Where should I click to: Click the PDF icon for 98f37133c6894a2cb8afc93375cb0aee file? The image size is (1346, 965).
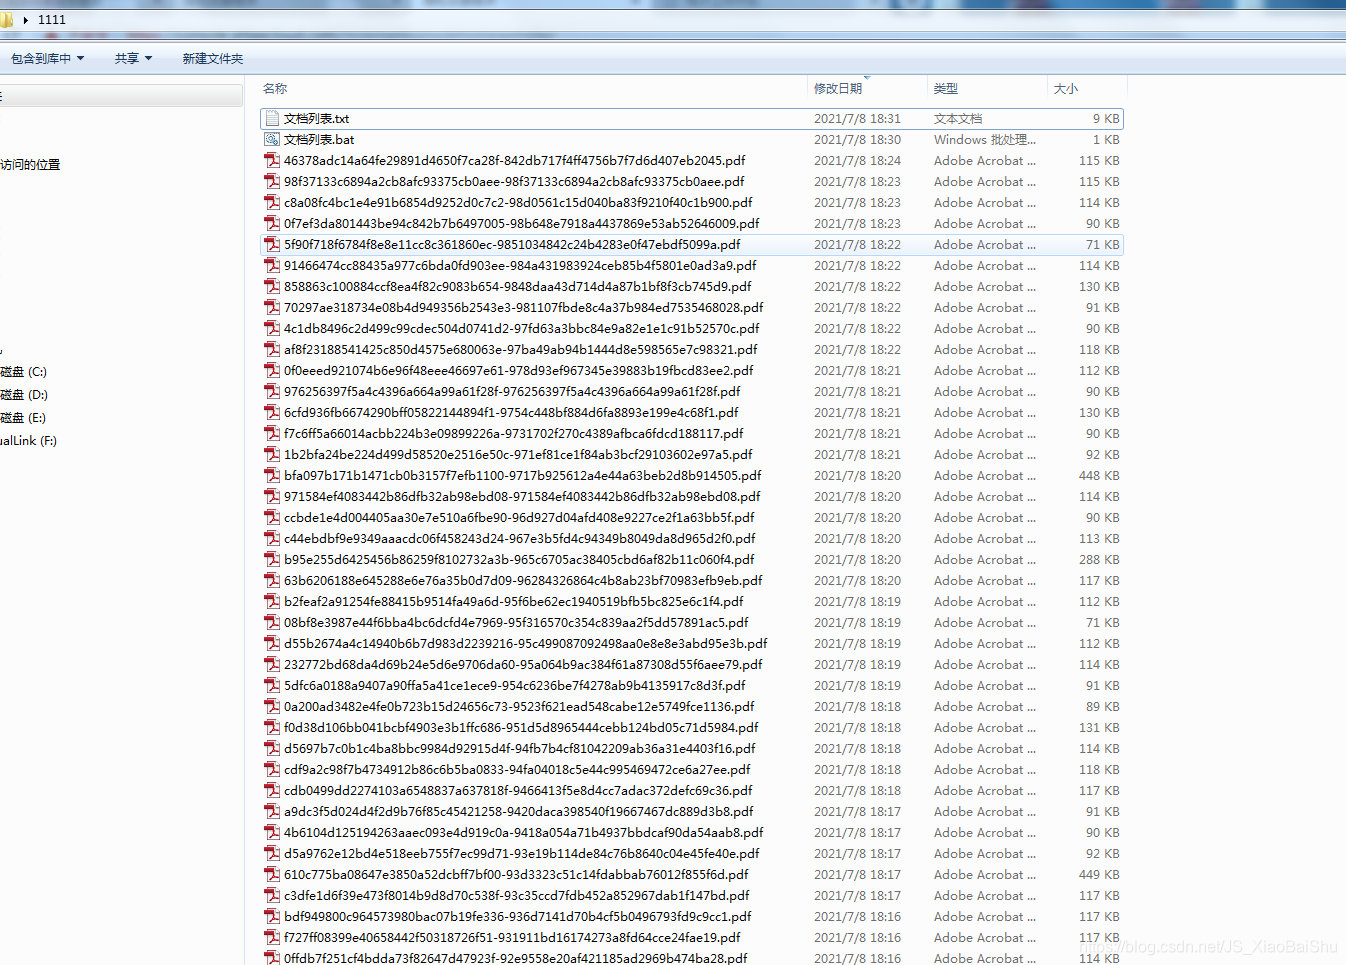272,181
